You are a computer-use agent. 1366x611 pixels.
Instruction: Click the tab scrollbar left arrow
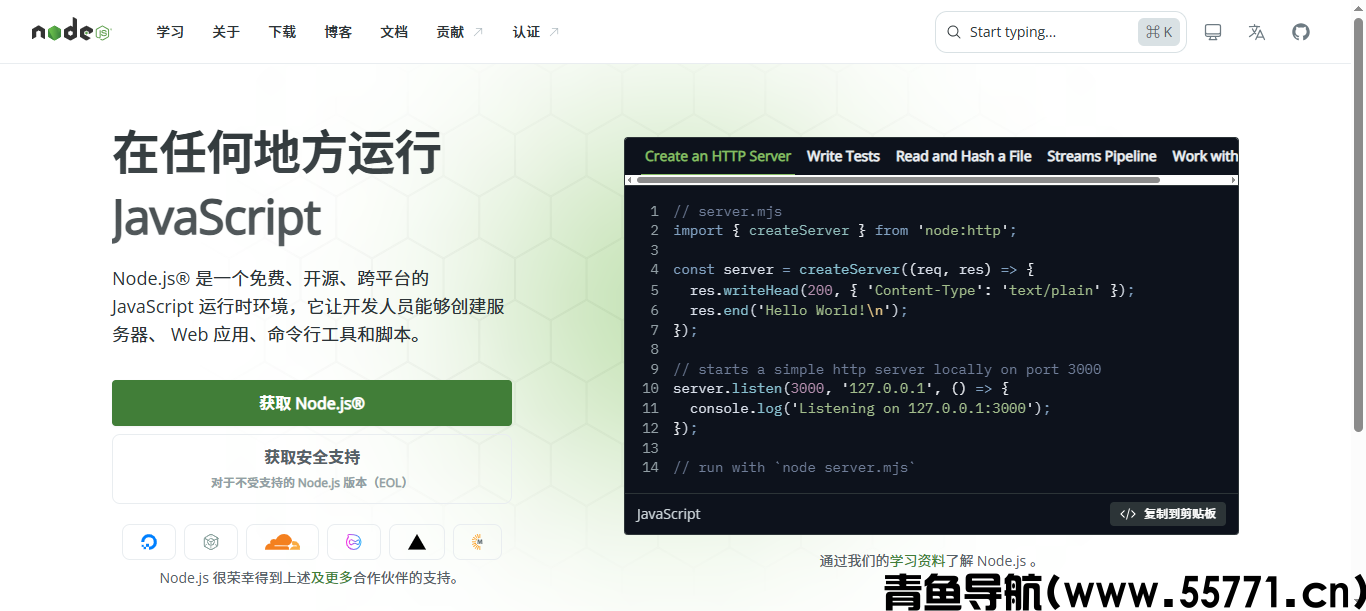629,180
